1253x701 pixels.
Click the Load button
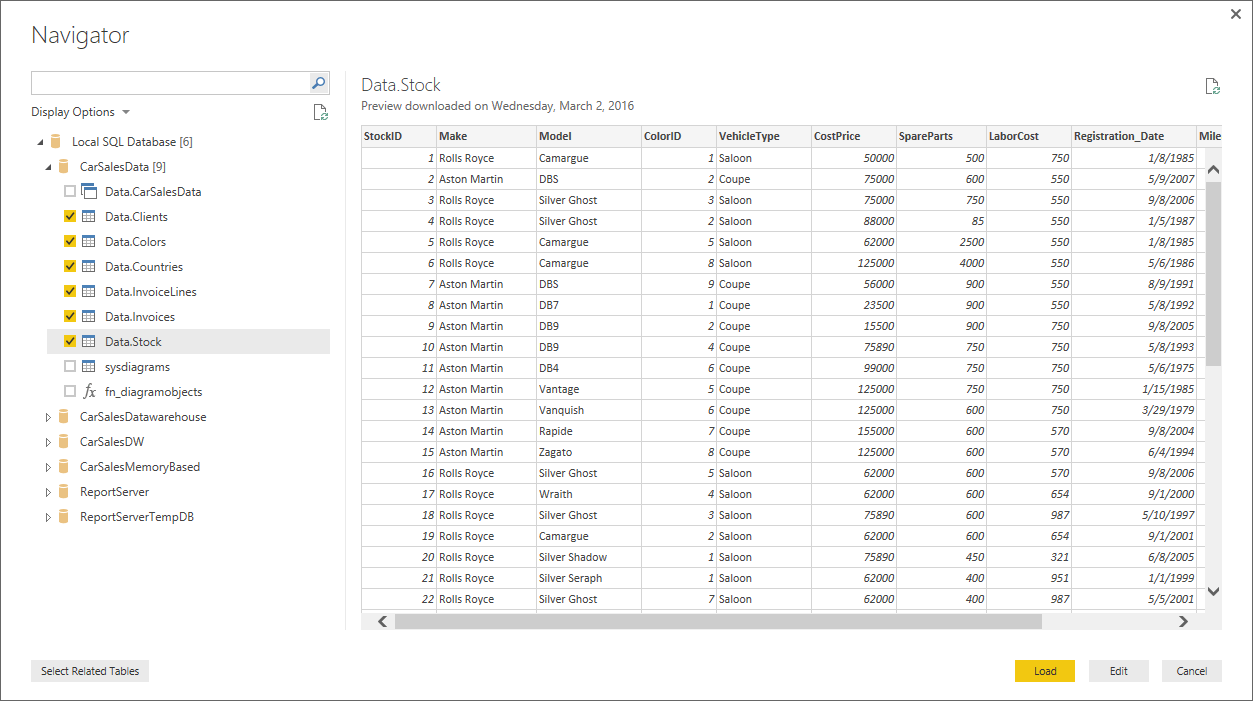pyautogui.click(x=1045, y=671)
